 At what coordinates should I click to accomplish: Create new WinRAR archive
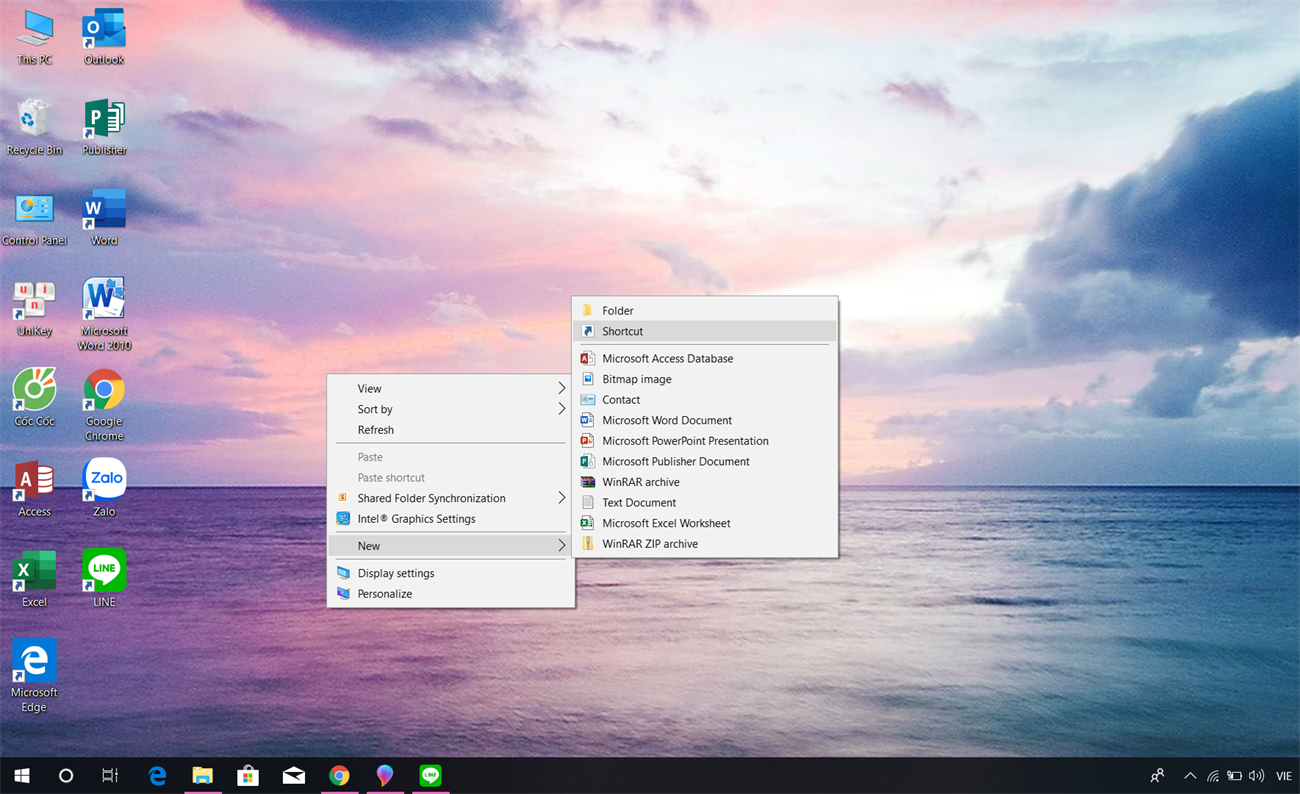tap(705, 482)
